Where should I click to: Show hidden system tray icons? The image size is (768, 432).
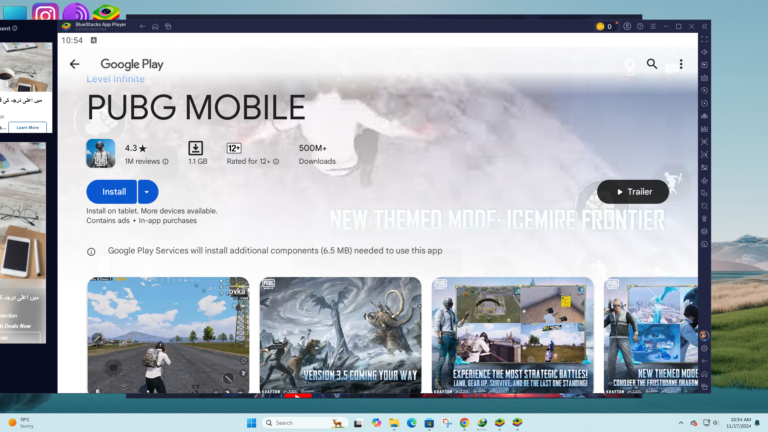click(681, 423)
